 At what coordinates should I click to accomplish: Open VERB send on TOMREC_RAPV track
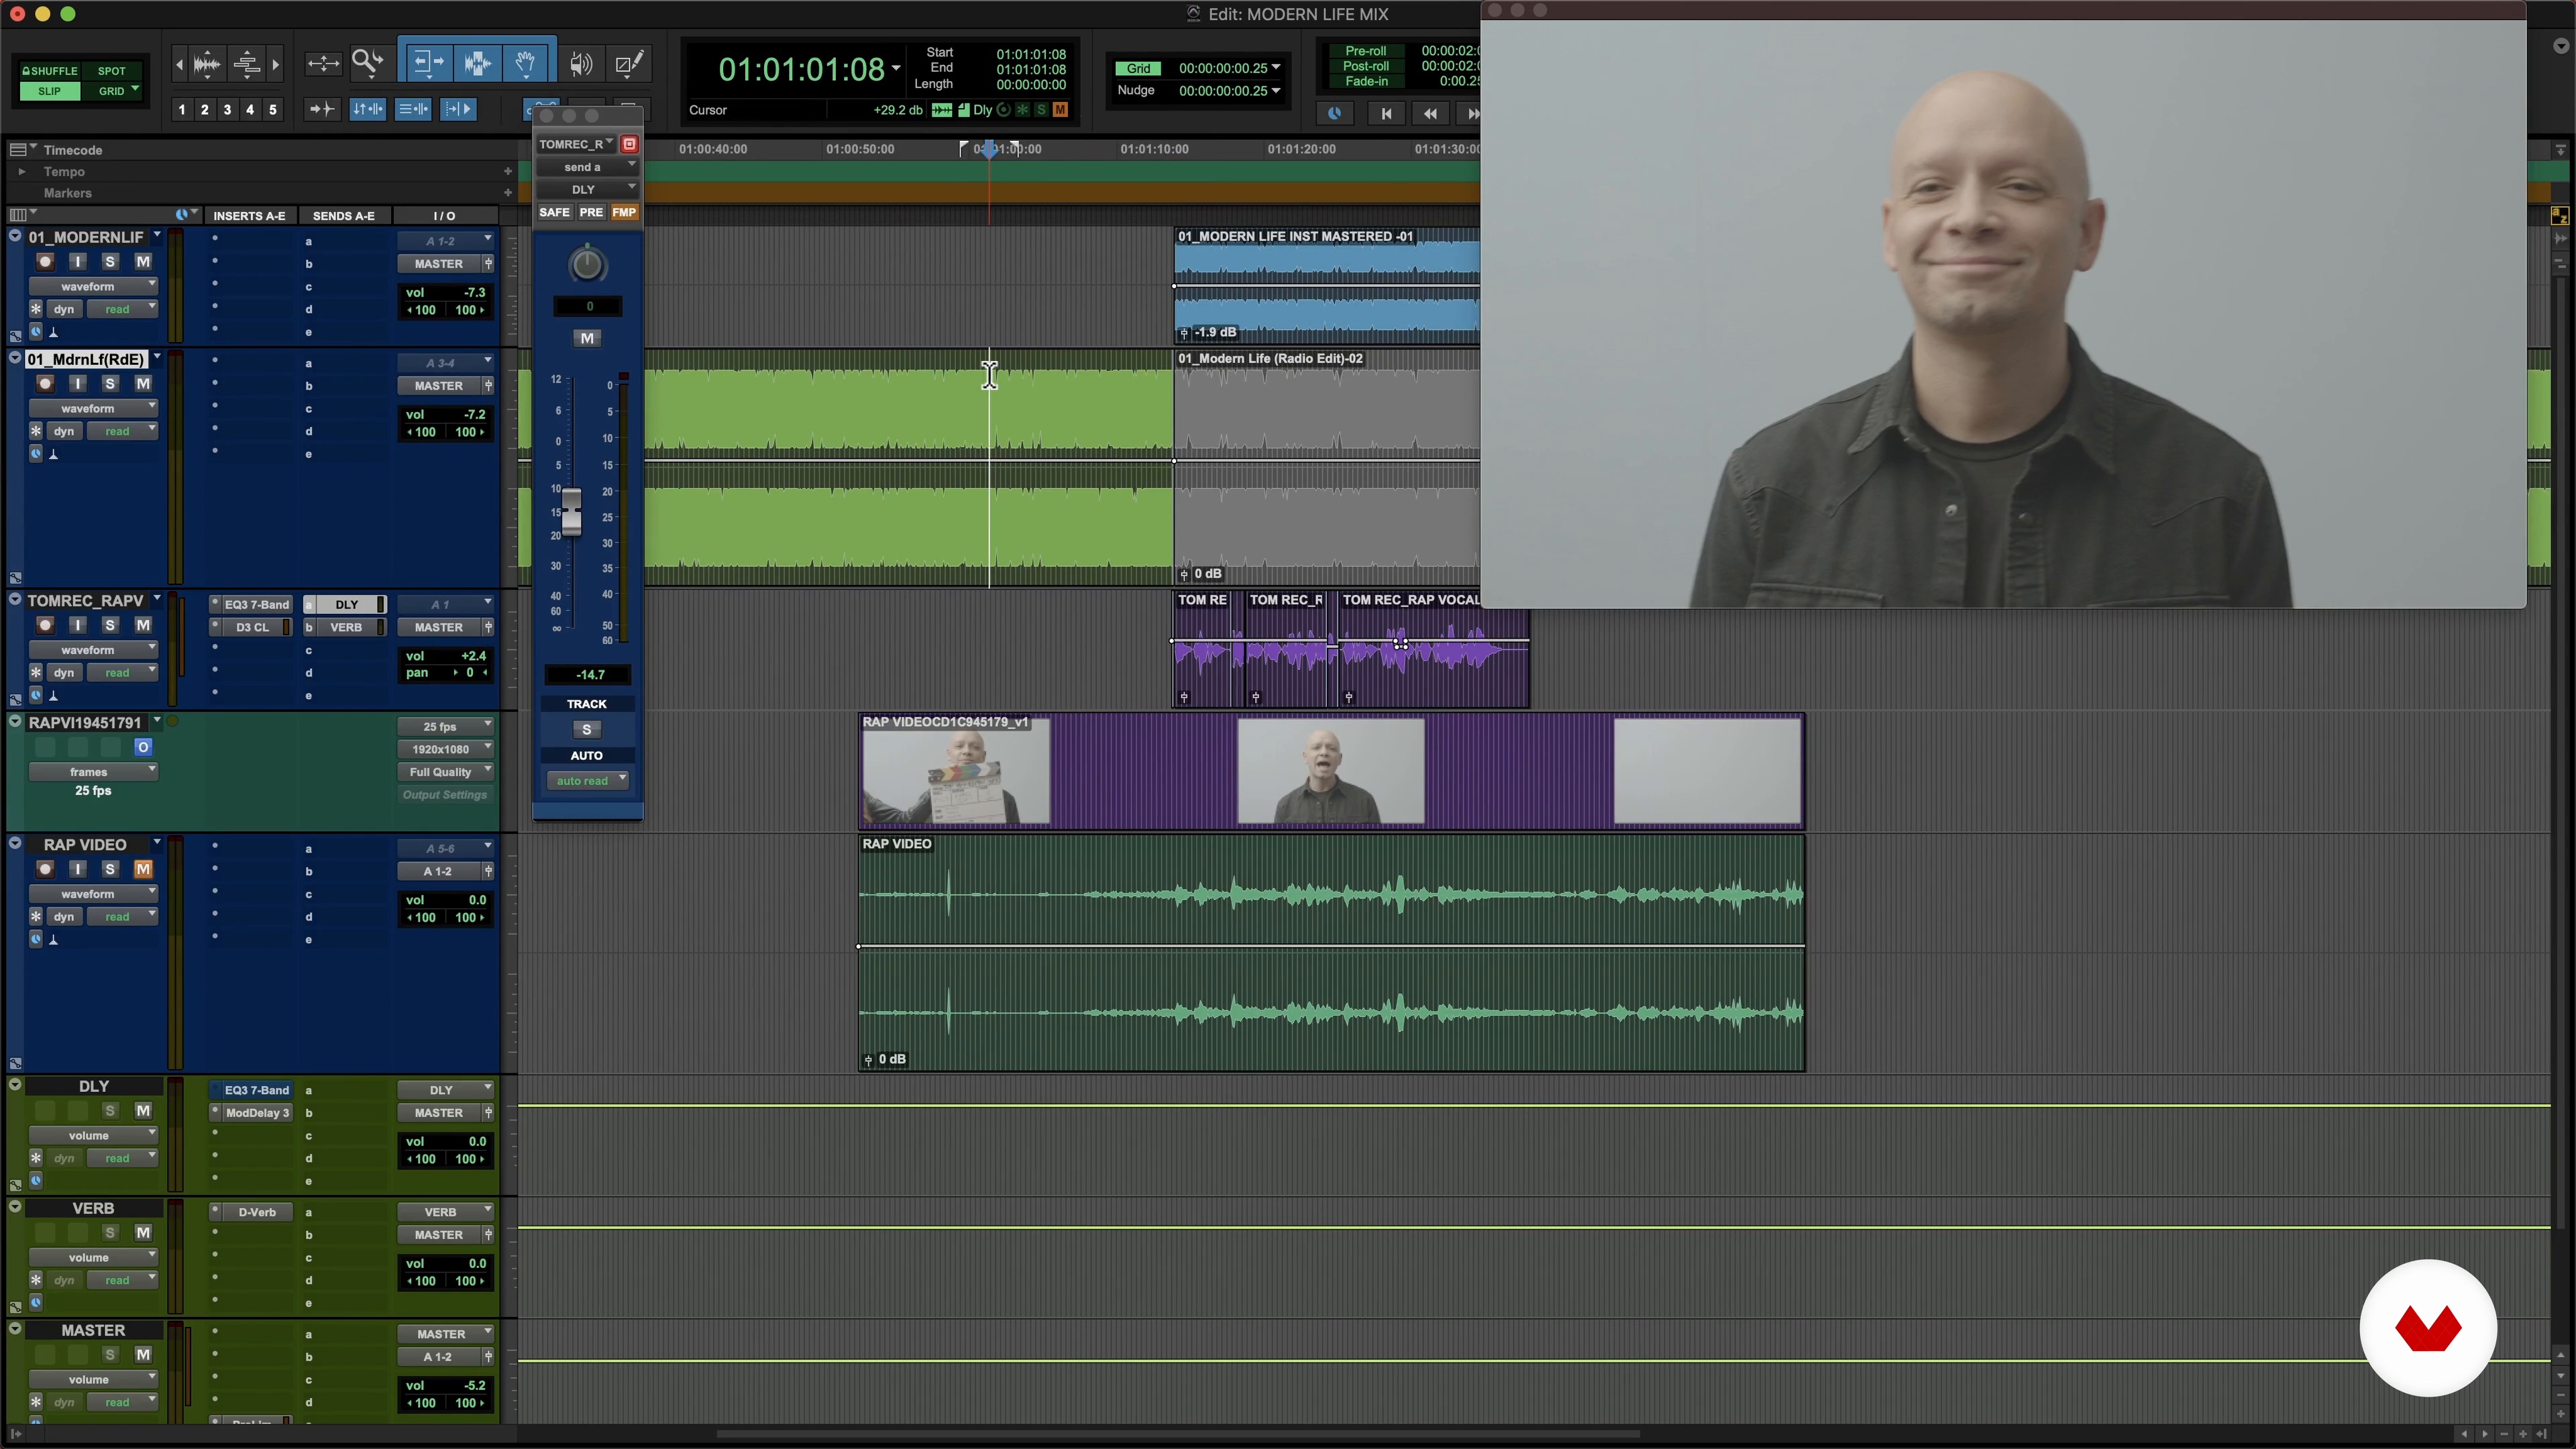tap(346, 628)
